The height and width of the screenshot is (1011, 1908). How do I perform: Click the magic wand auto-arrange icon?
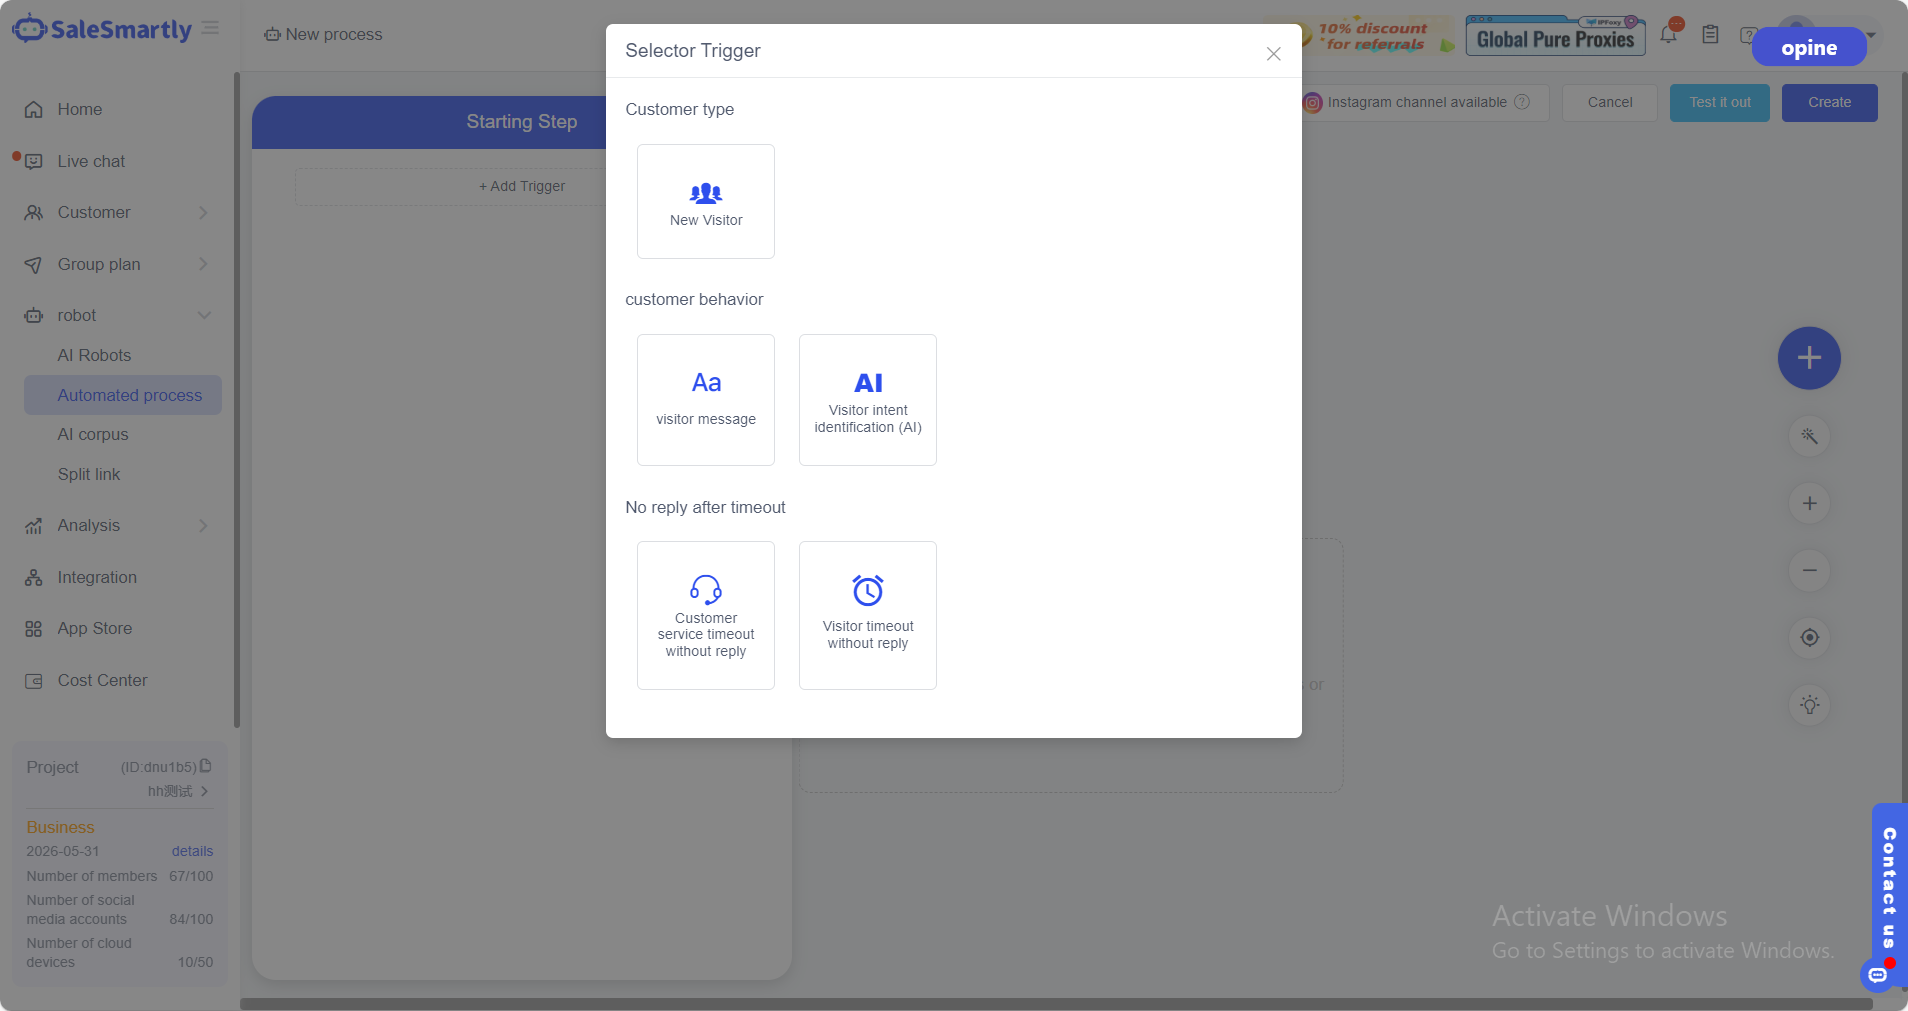[1809, 436]
